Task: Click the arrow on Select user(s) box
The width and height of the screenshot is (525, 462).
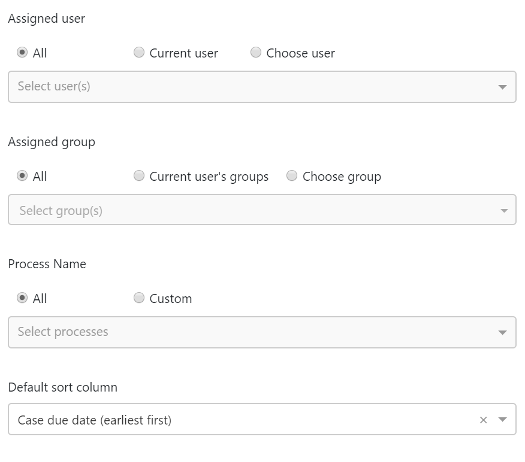Action: [502, 87]
